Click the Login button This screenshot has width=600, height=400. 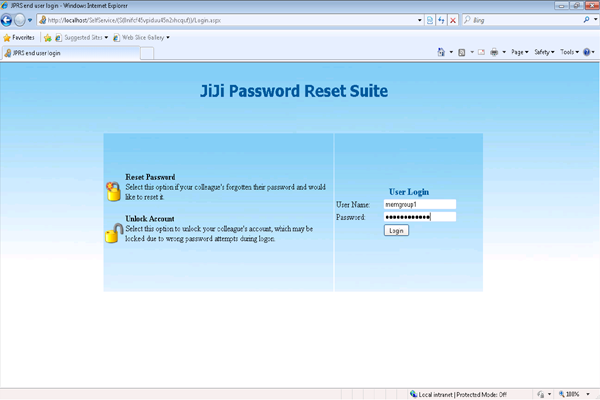point(396,230)
